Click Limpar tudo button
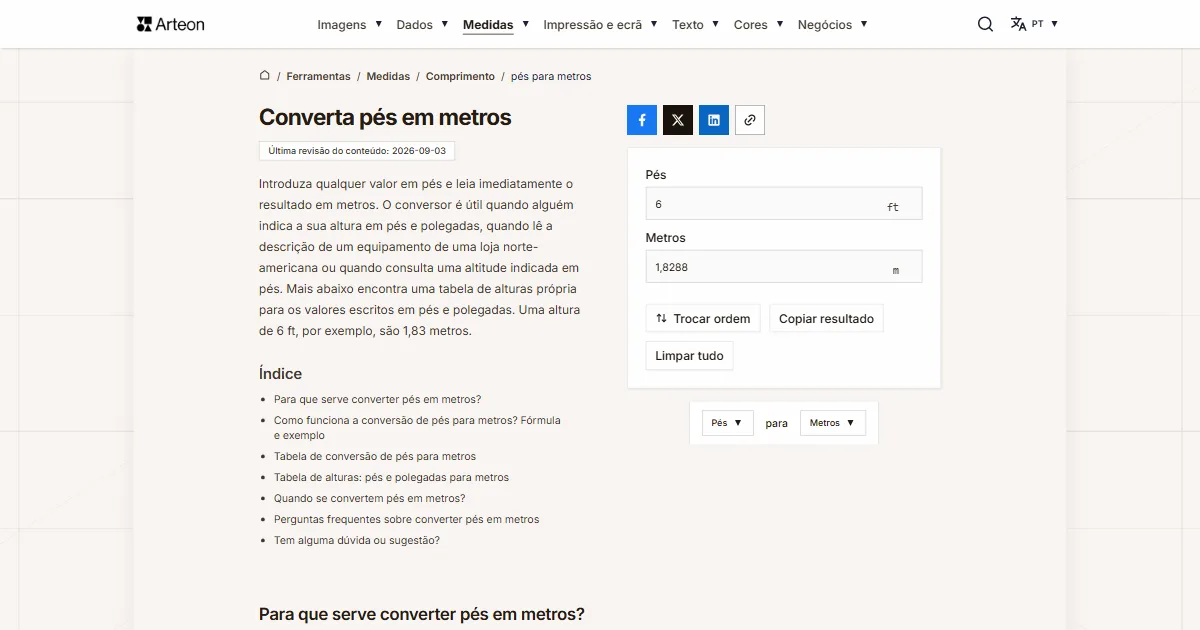1200x630 pixels. pos(689,356)
